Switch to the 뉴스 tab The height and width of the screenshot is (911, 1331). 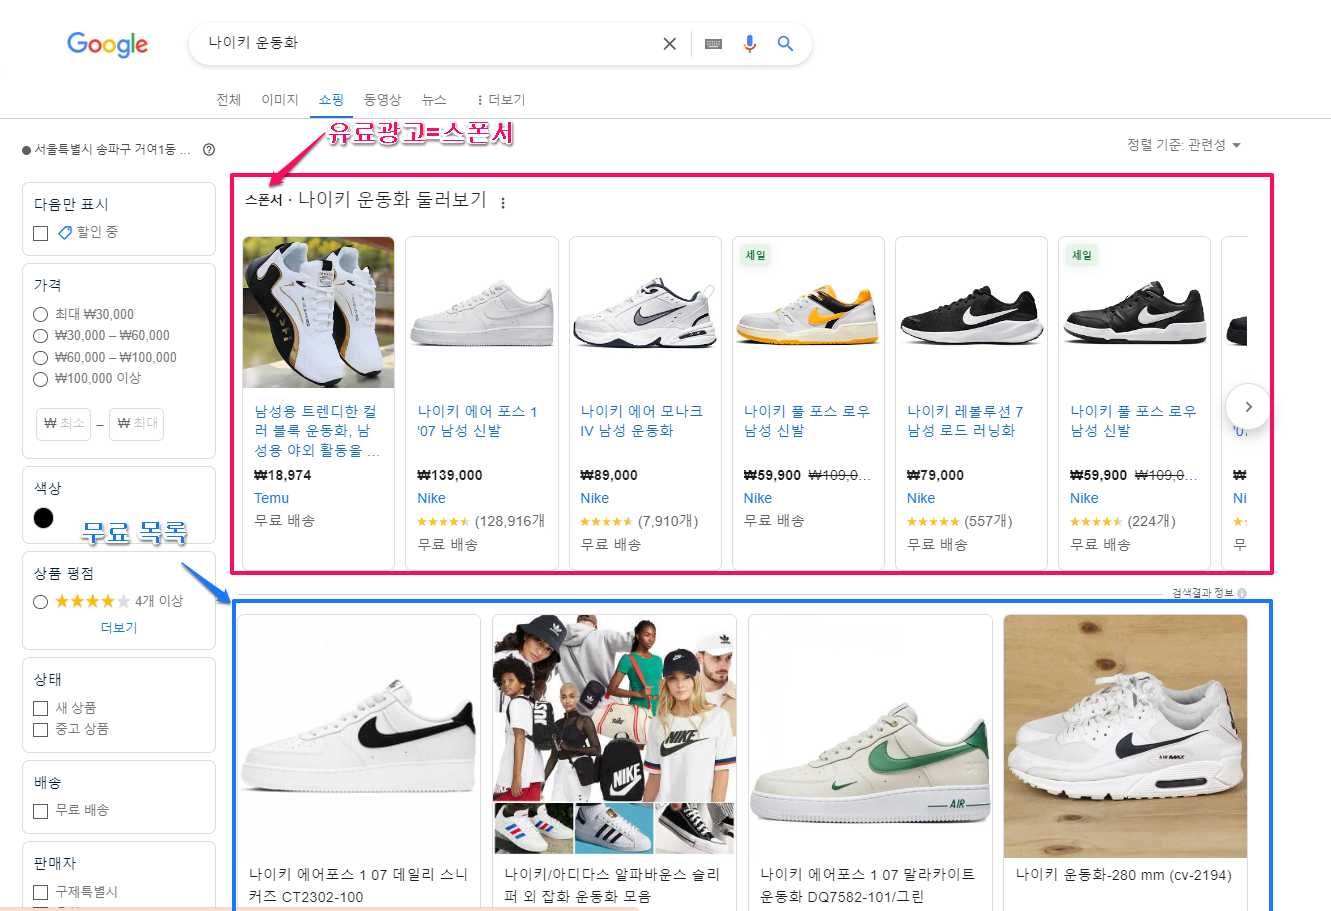434,100
